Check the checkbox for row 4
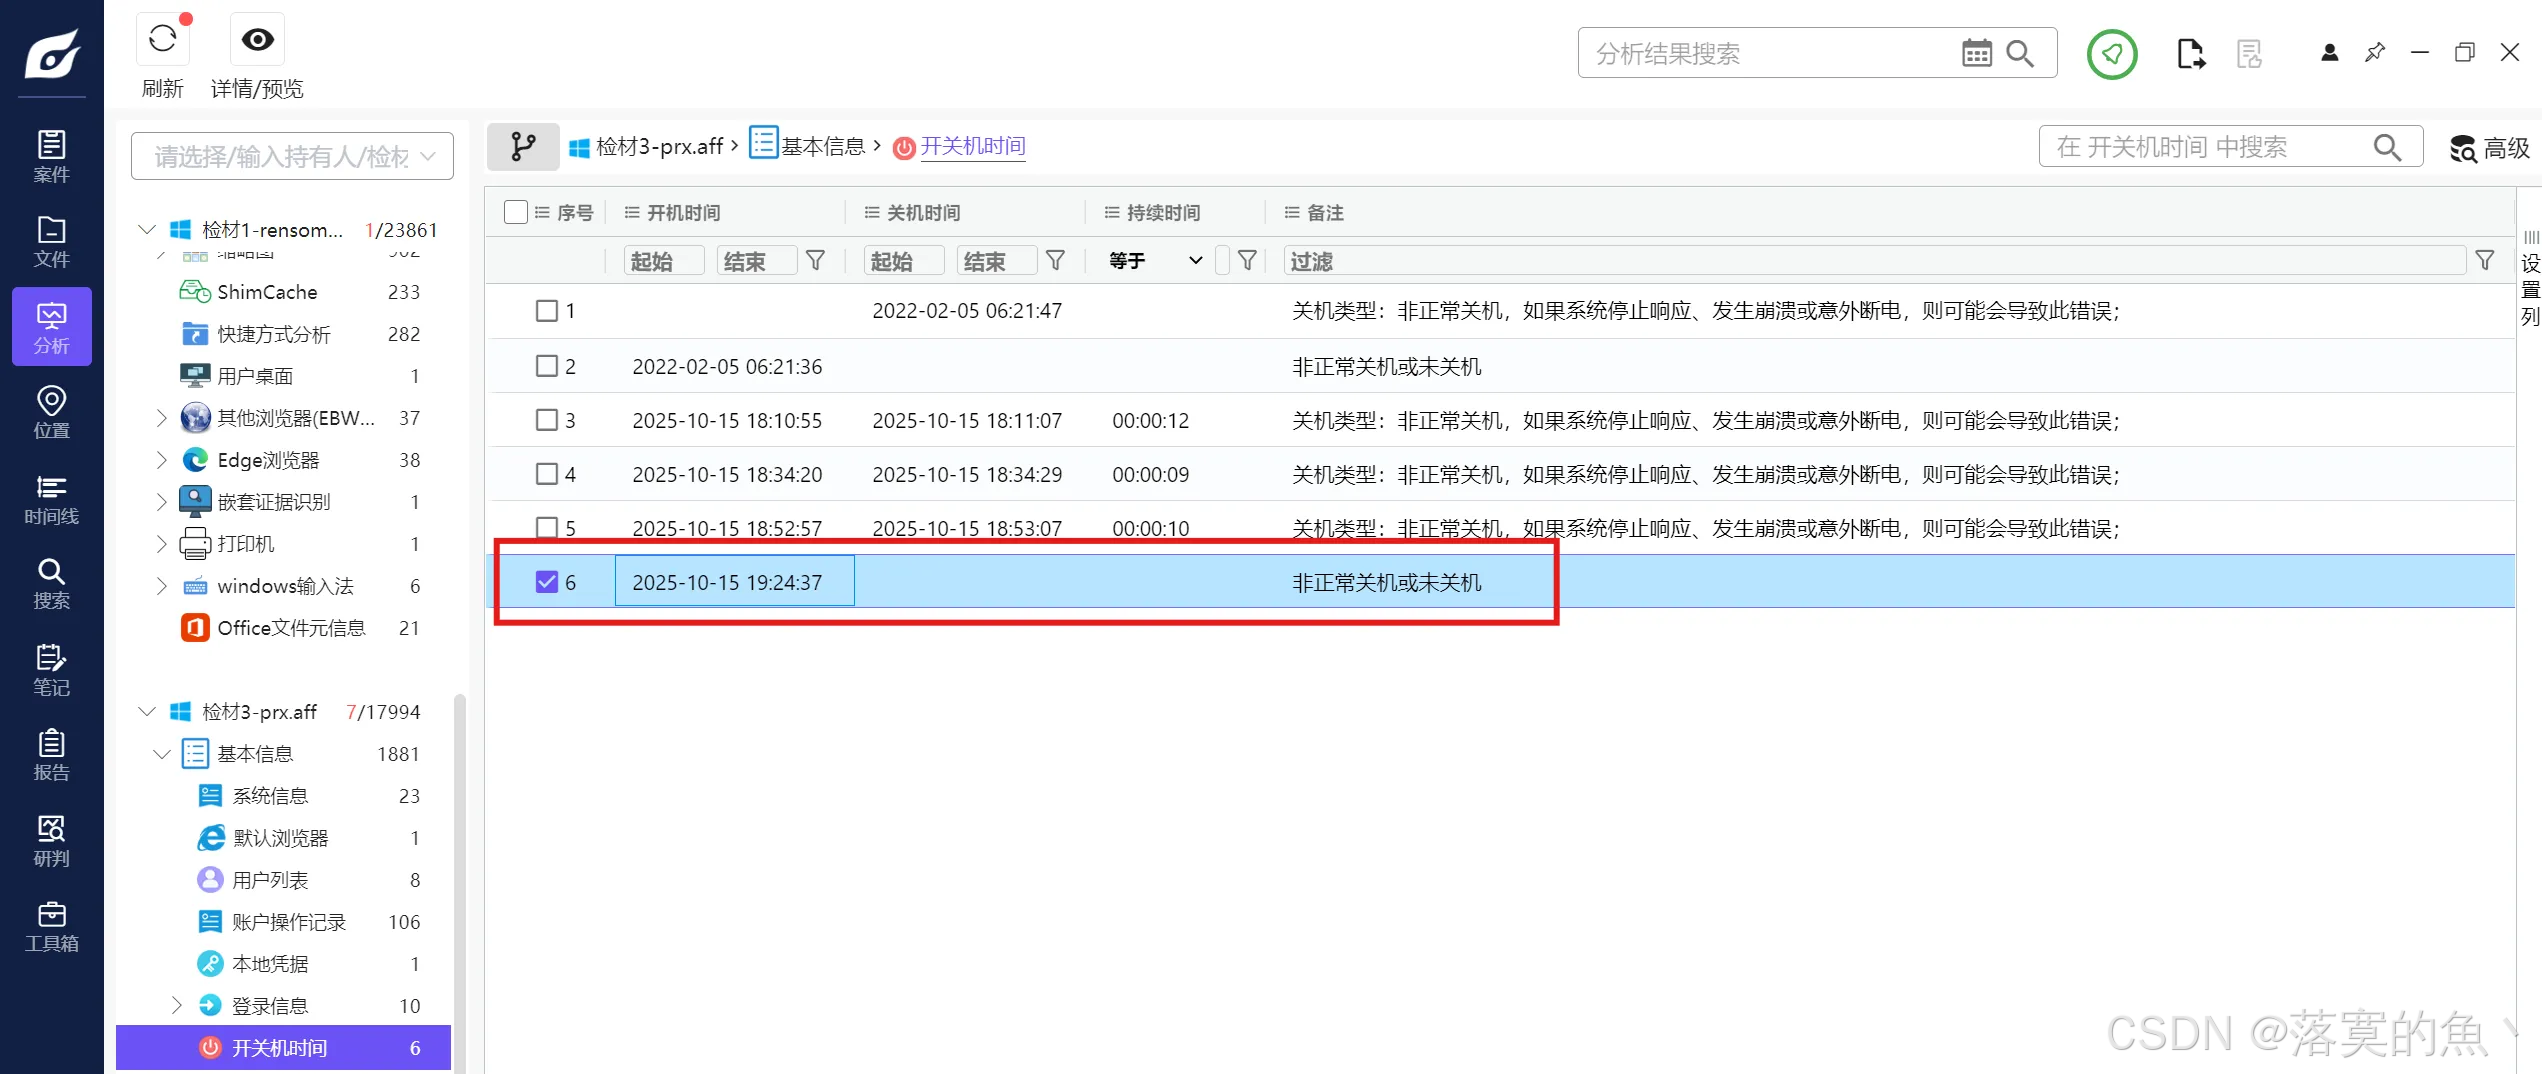The height and width of the screenshot is (1074, 2542). pos(547,474)
